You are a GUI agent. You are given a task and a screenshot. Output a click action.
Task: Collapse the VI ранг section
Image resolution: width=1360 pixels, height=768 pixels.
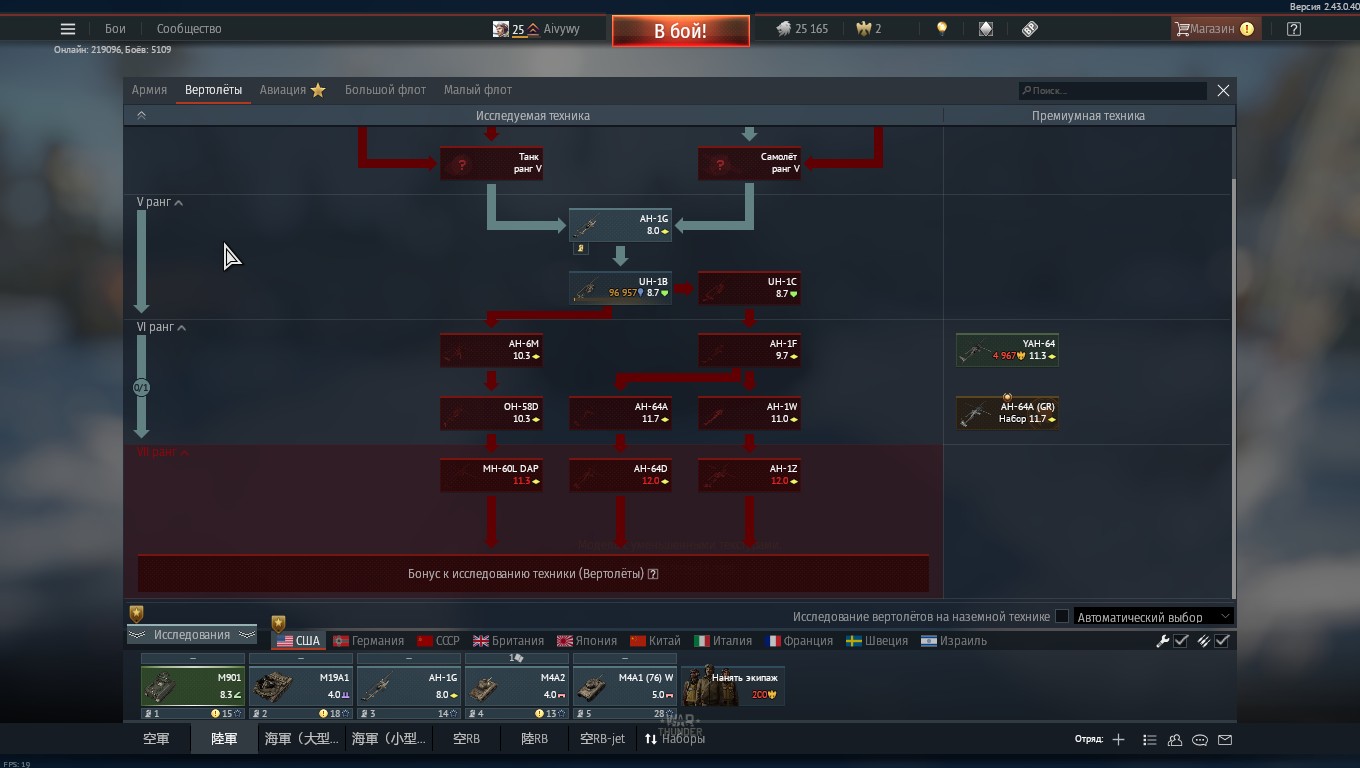pos(162,327)
